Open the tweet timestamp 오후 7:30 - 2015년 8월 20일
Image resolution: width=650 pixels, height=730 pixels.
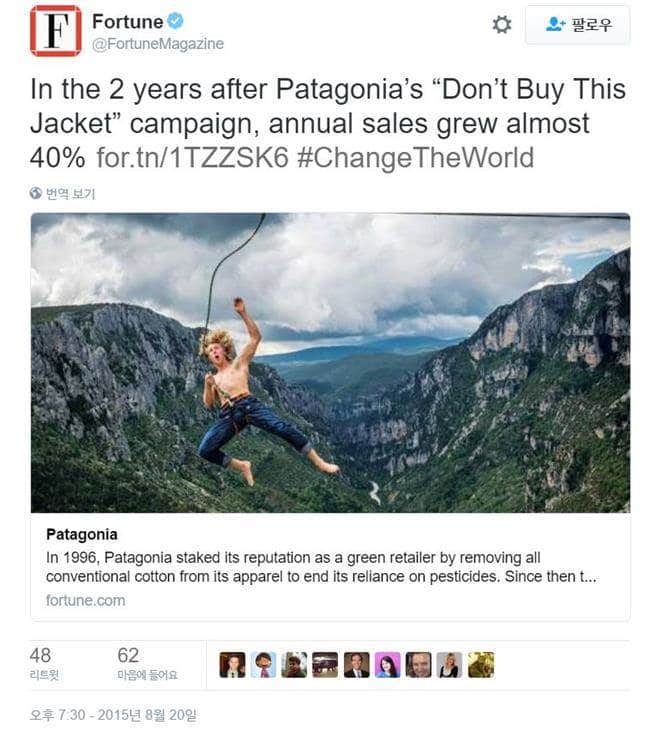coord(113,715)
